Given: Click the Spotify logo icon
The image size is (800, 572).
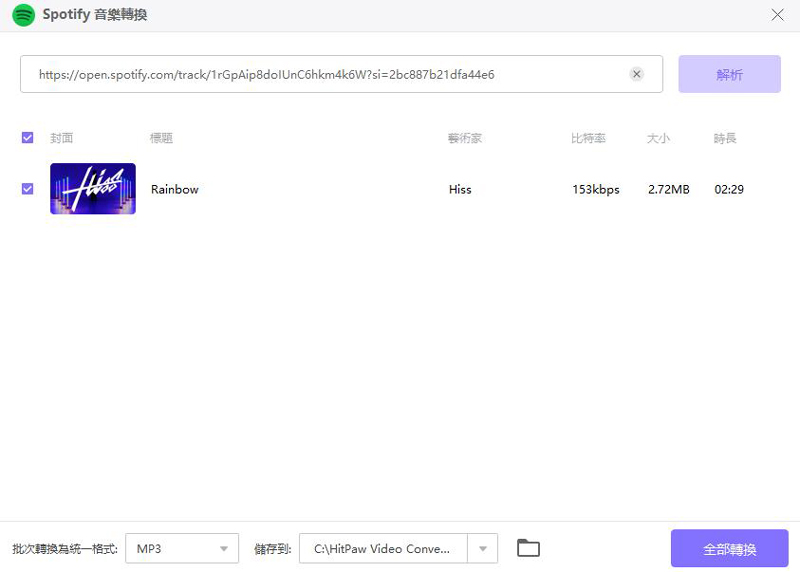Looking at the screenshot, I should click(23, 15).
